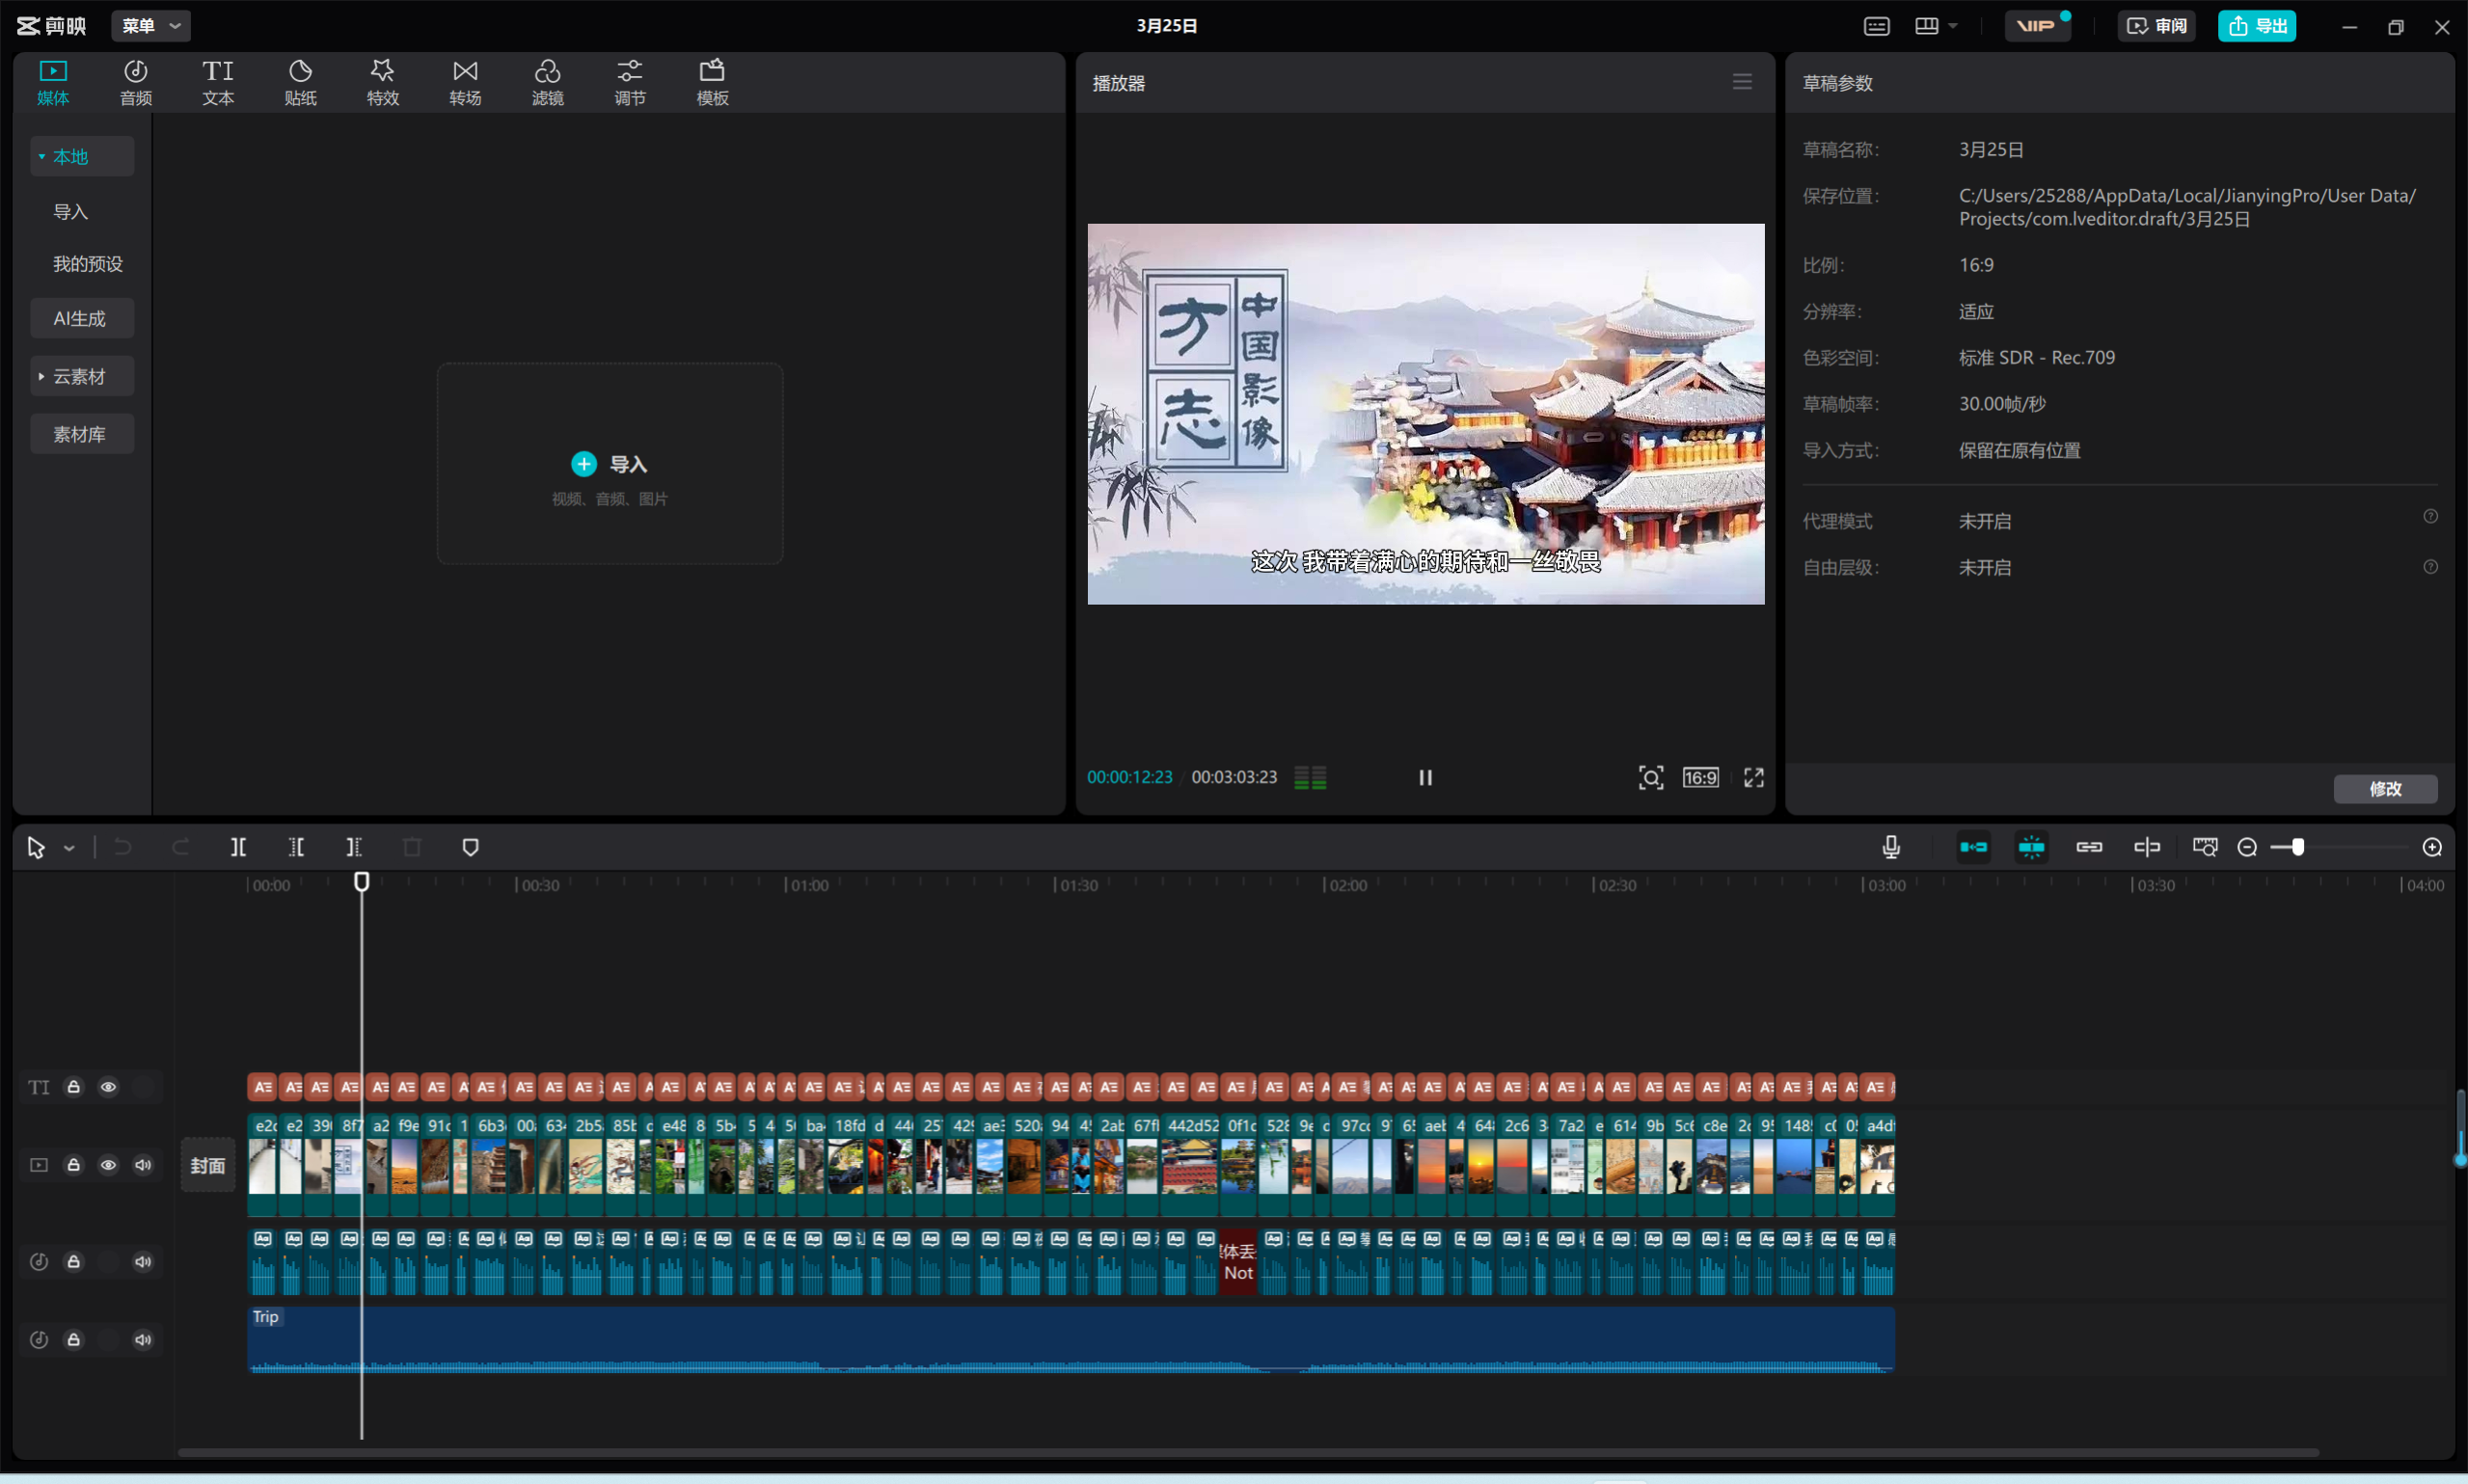
Task: Click the undo arrow in timeline toolbar
Action: pyautogui.click(x=123, y=847)
